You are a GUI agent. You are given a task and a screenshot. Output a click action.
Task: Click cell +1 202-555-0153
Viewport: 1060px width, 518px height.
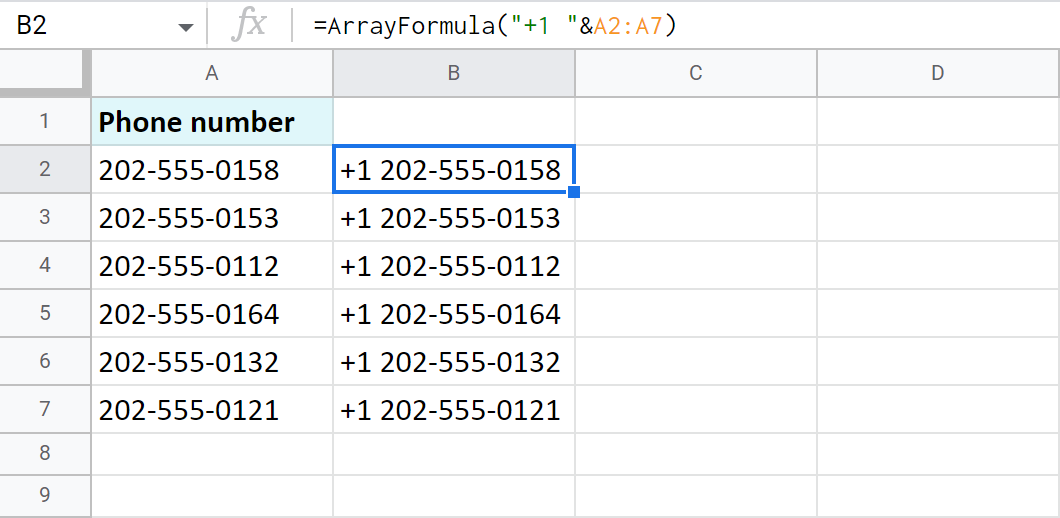(x=454, y=218)
